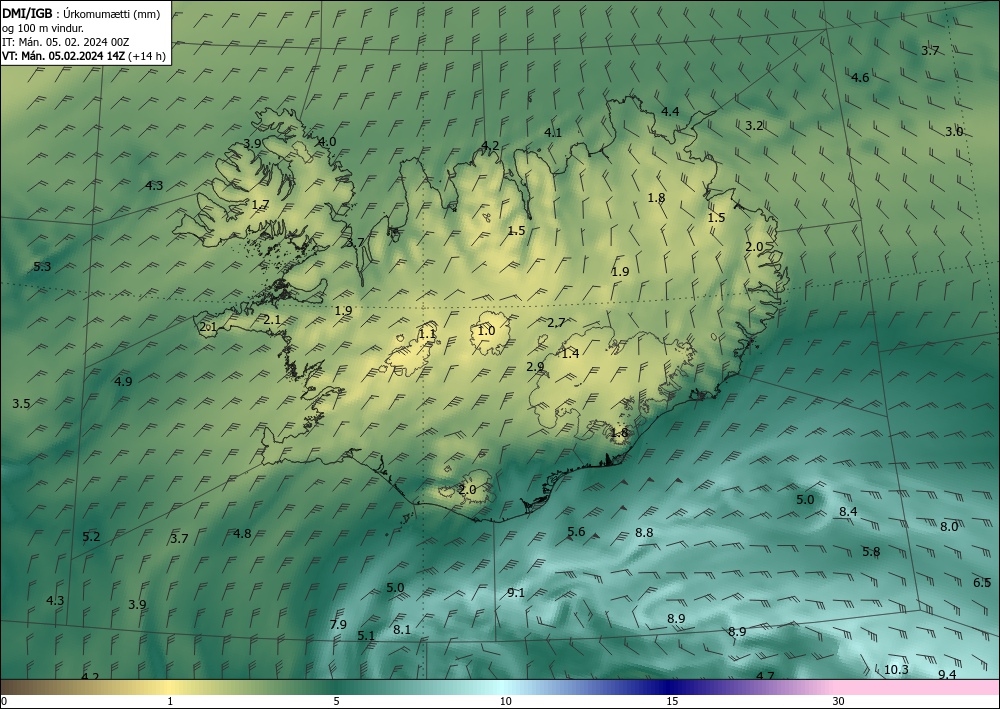The height and width of the screenshot is (709, 1000).
Task: Click the 1.4 value label on the map
Action: coord(570,353)
